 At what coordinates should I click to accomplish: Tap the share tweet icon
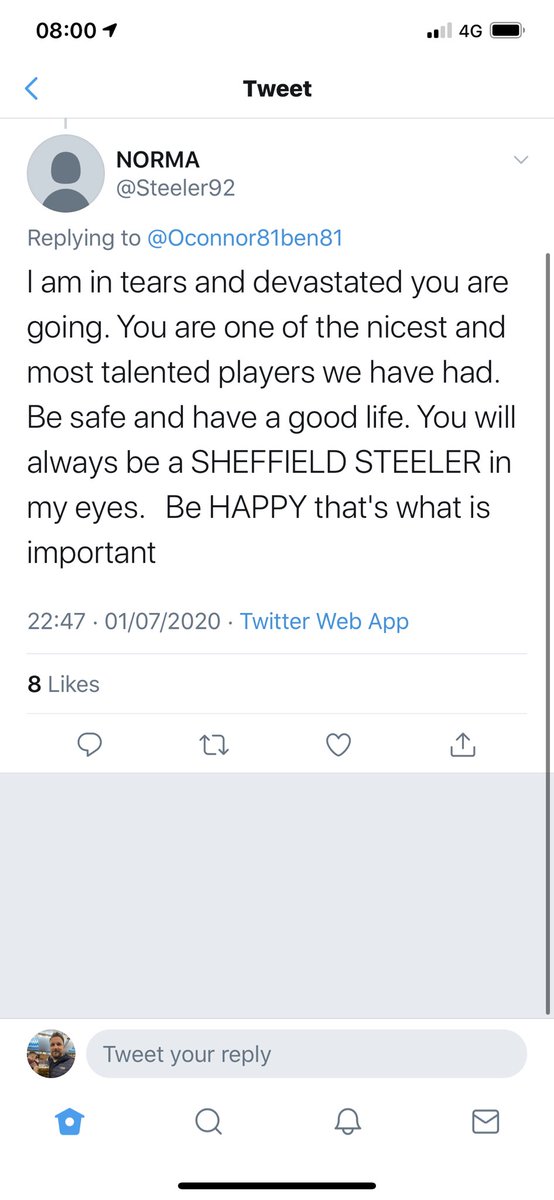463,744
